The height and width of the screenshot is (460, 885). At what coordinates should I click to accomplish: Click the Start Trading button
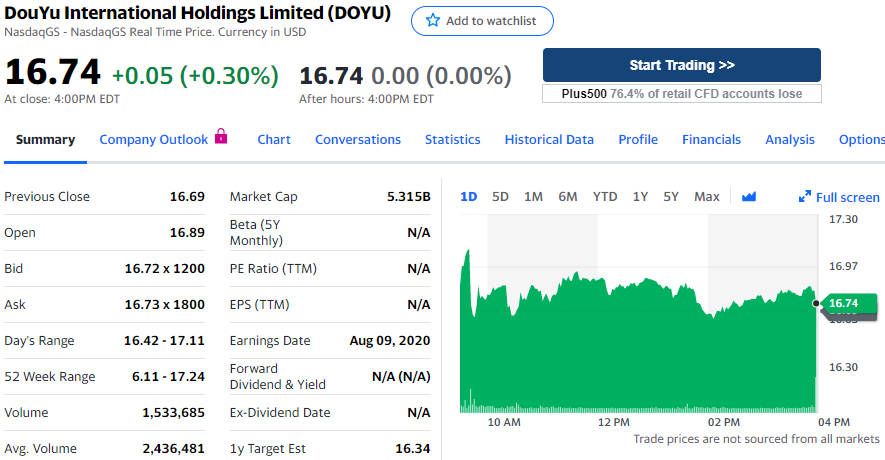pos(682,65)
